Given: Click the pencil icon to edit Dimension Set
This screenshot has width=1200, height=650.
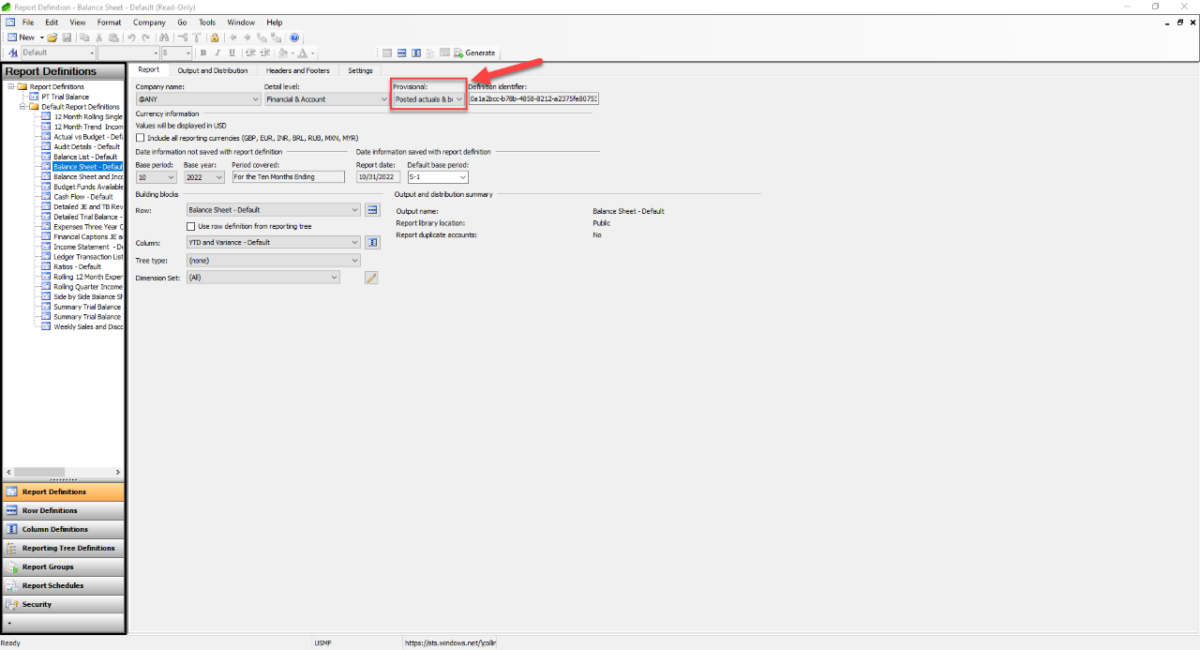Looking at the screenshot, I should point(371,277).
